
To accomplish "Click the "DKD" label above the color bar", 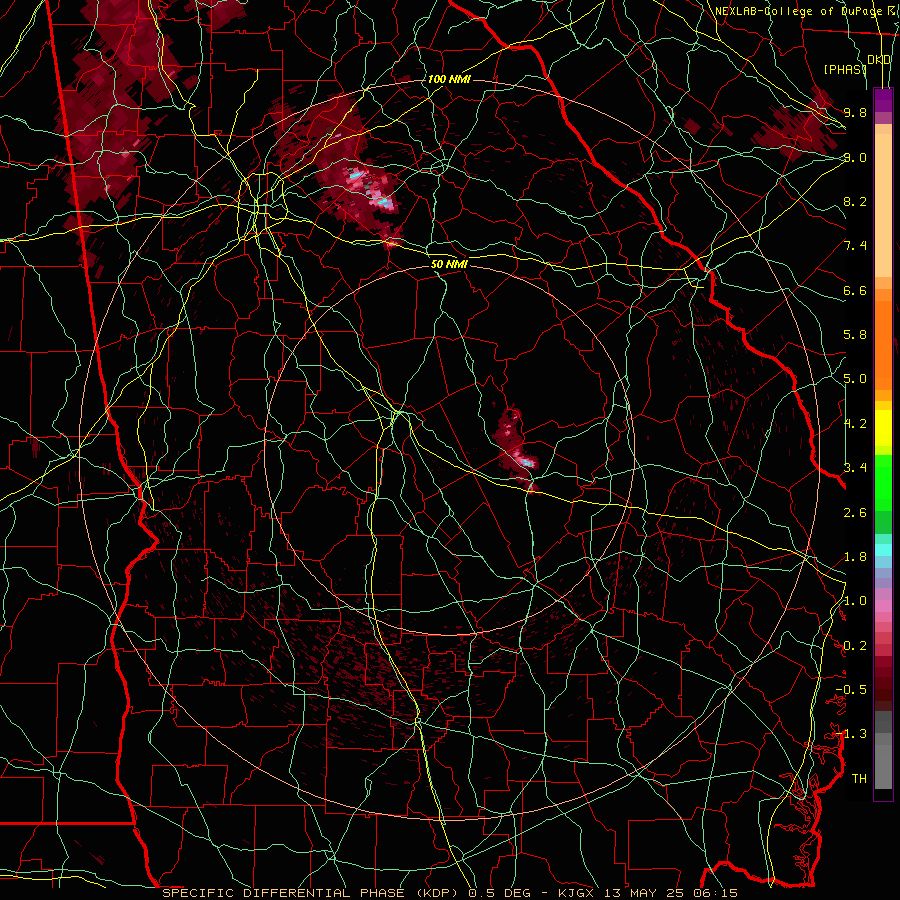I will click(879, 60).
